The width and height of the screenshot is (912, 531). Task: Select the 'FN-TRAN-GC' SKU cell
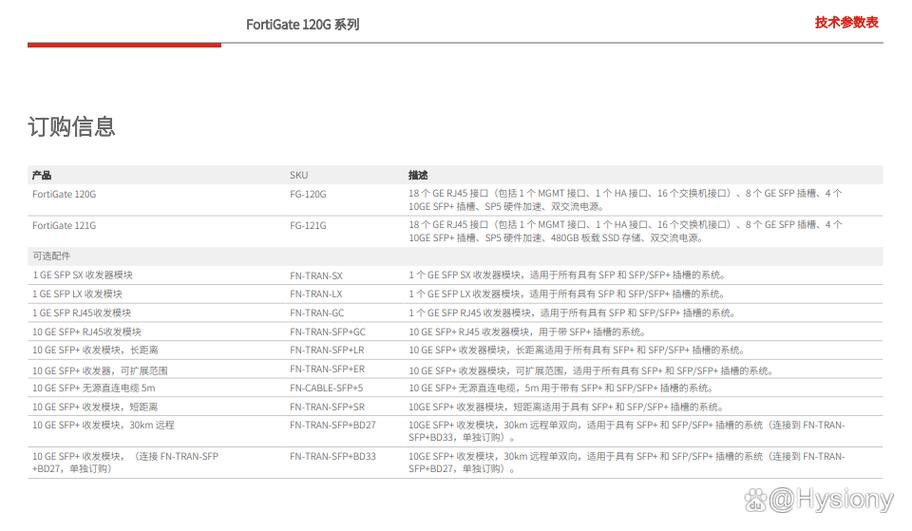(x=317, y=313)
